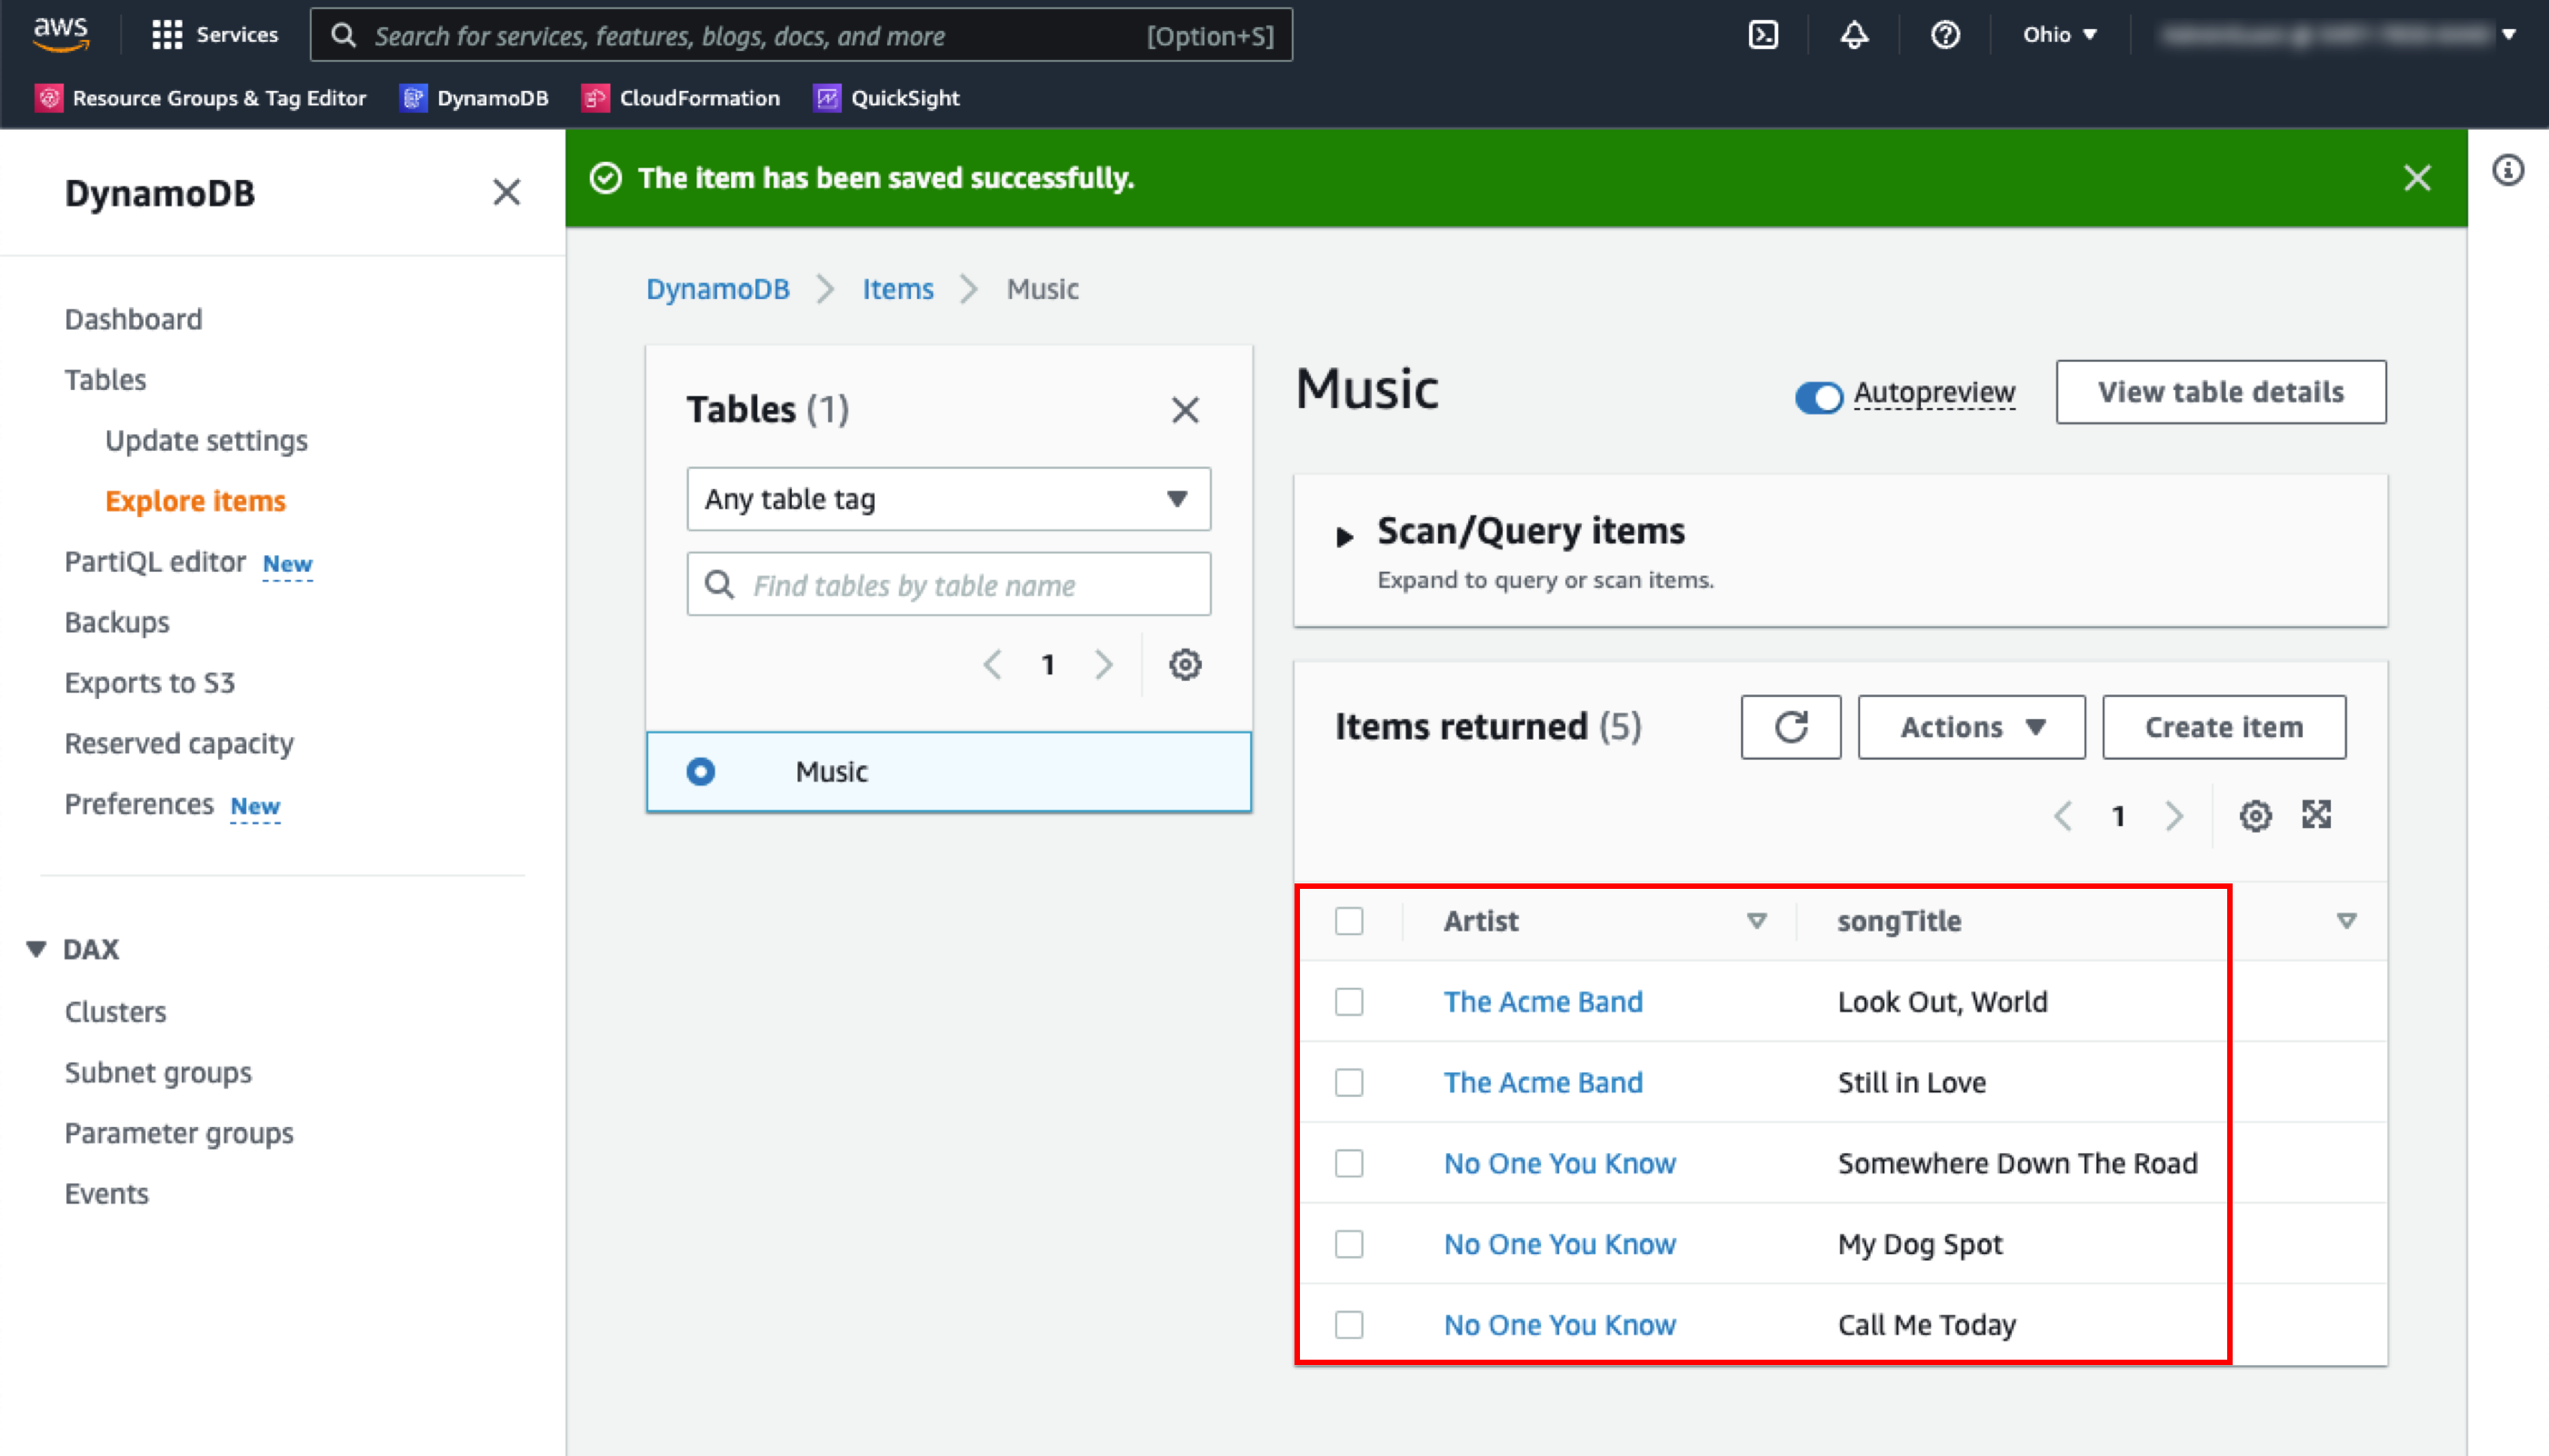Viewport: 2549px width, 1456px height.
Task: Open the Actions dropdown menu
Action: 1971,727
